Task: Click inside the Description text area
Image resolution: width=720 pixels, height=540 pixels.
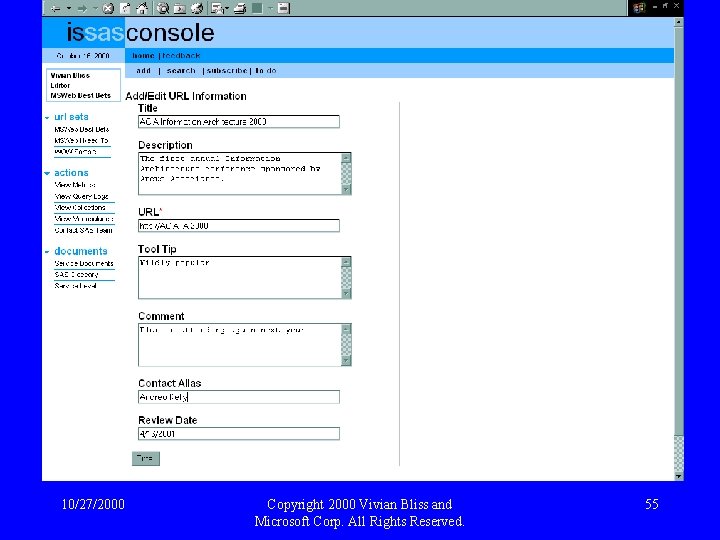Action: 240,174
